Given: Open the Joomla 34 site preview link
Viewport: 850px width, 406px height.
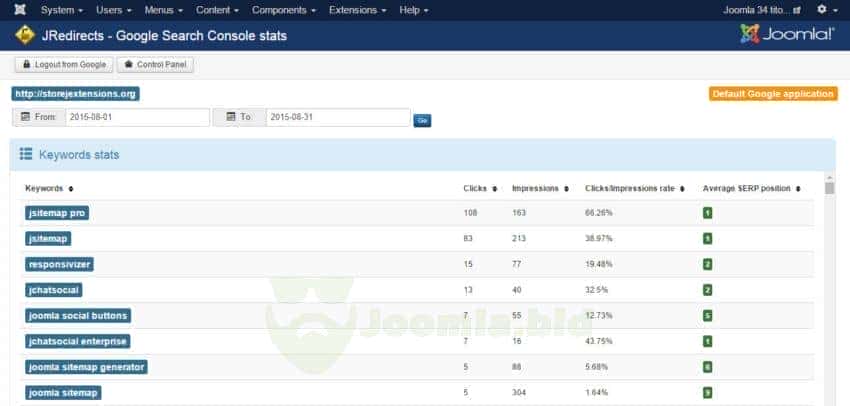Looking at the screenshot, I should click(x=762, y=10).
